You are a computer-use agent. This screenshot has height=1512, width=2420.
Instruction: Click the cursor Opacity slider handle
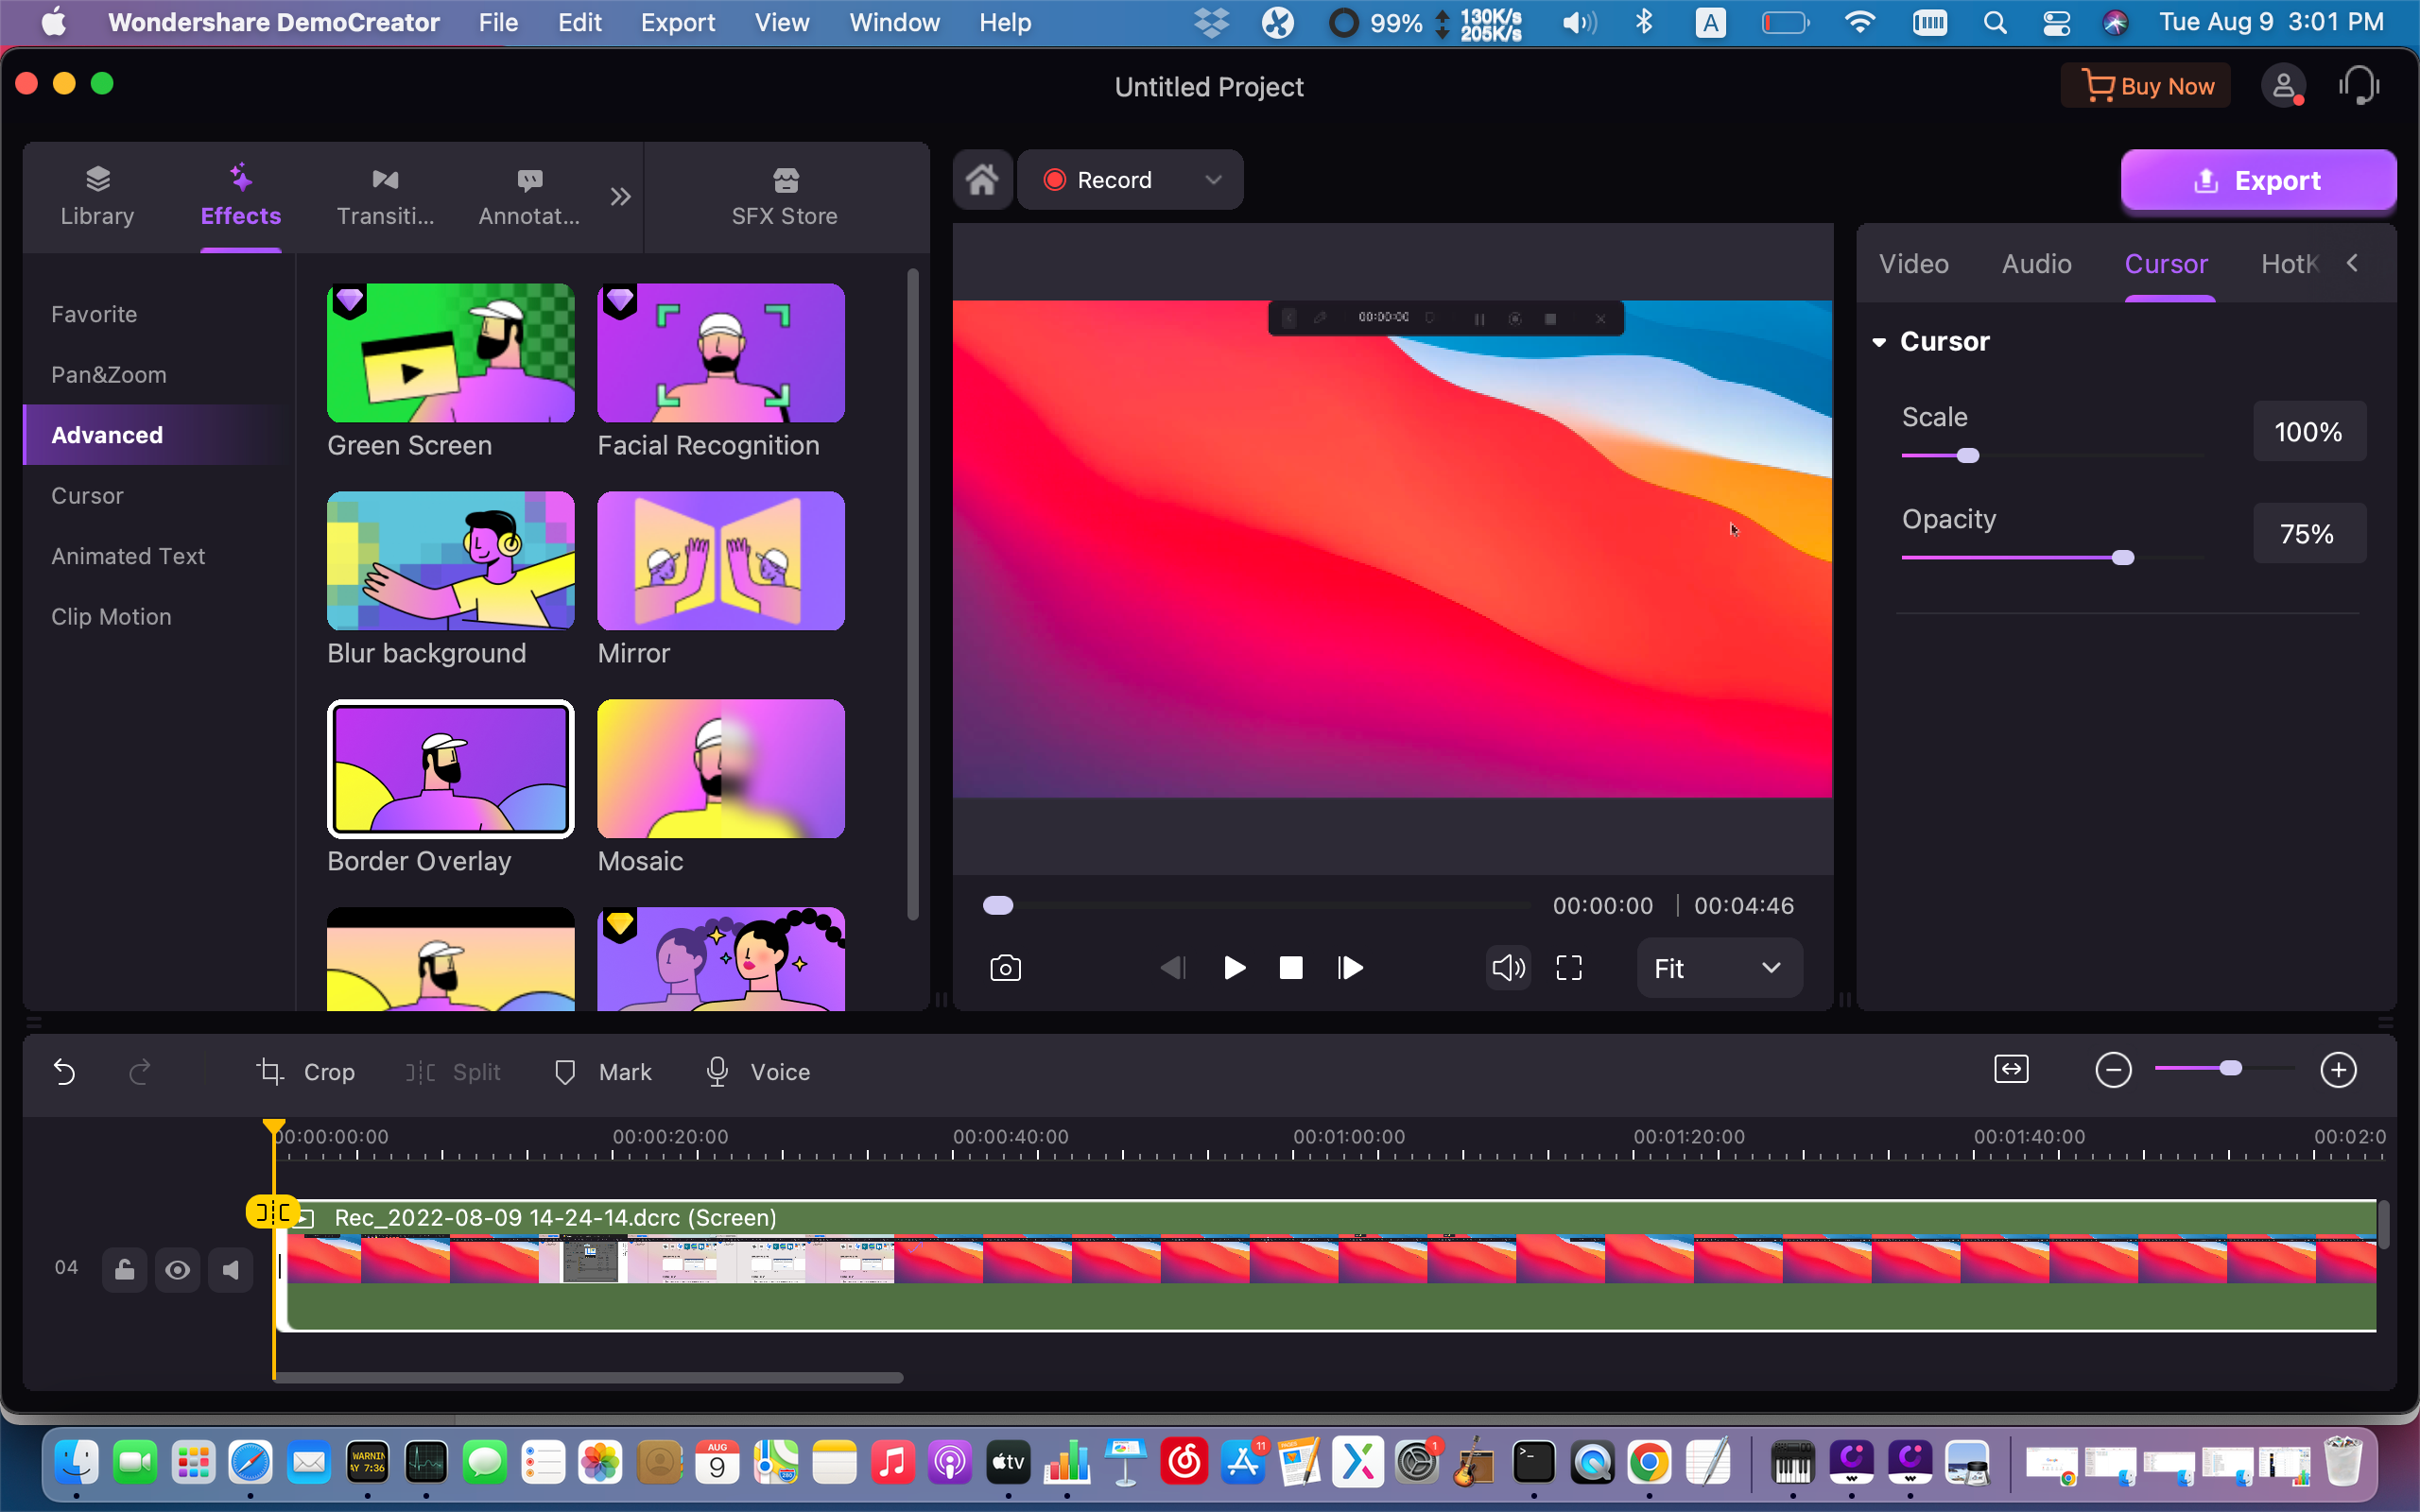pos(2123,558)
